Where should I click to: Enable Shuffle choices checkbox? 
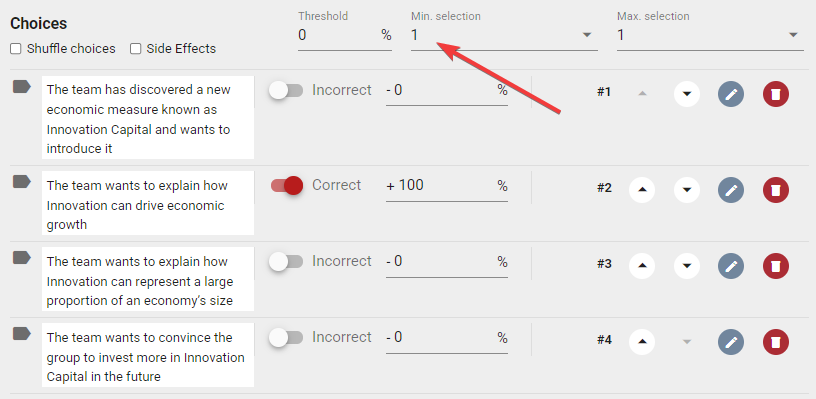coord(16,49)
